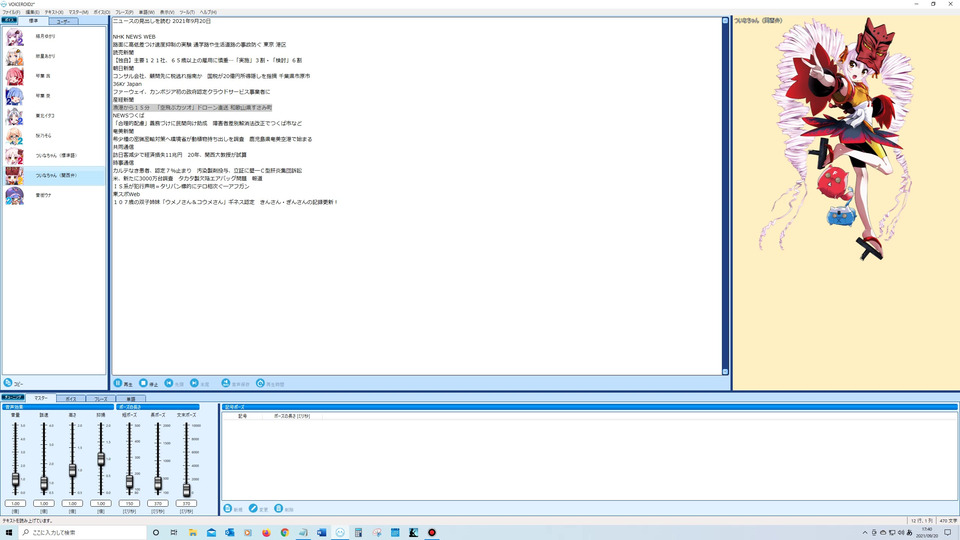The image size is (960, 540).
Task: Click the 音量 value input field
Action: point(15,503)
